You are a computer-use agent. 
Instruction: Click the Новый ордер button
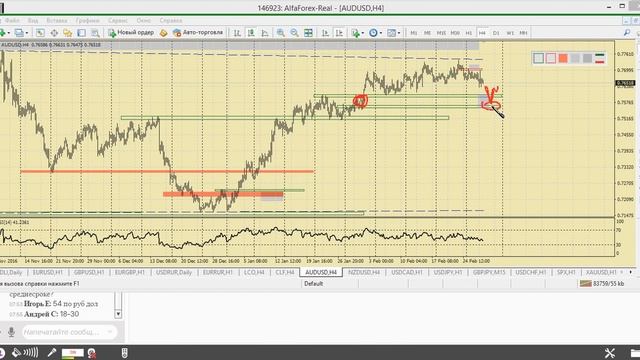(x=131, y=33)
